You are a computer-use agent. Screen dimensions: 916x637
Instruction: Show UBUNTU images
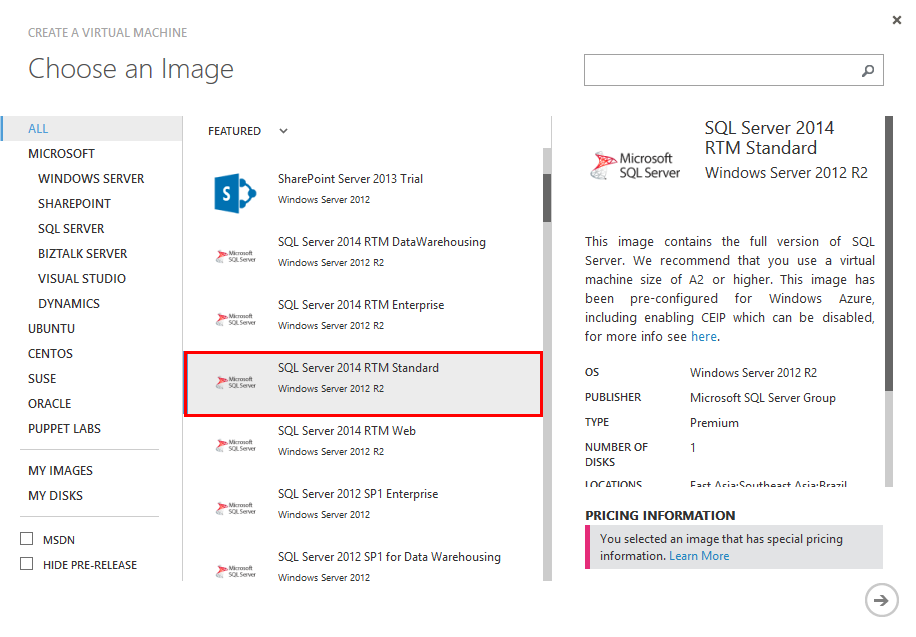(51, 329)
